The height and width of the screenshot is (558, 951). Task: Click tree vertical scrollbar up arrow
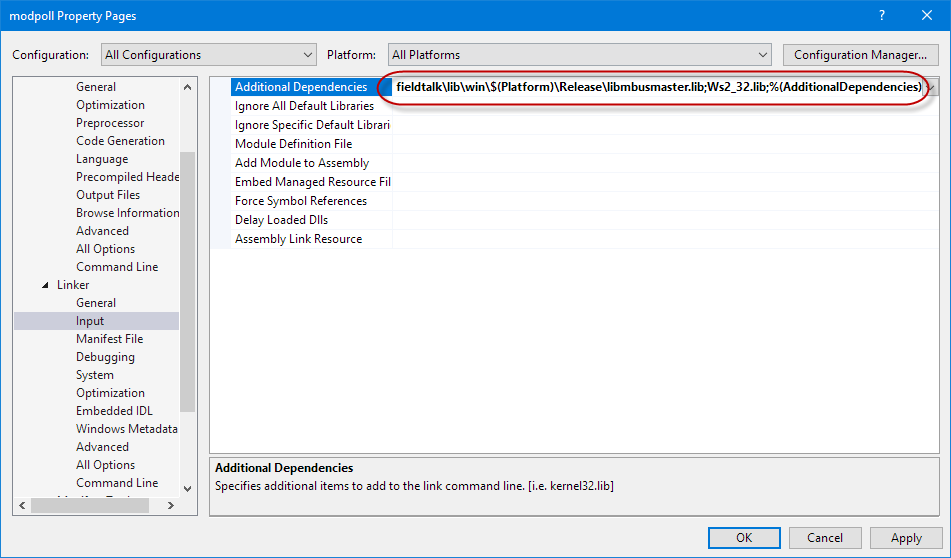pyautogui.click(x=187, y=87)
